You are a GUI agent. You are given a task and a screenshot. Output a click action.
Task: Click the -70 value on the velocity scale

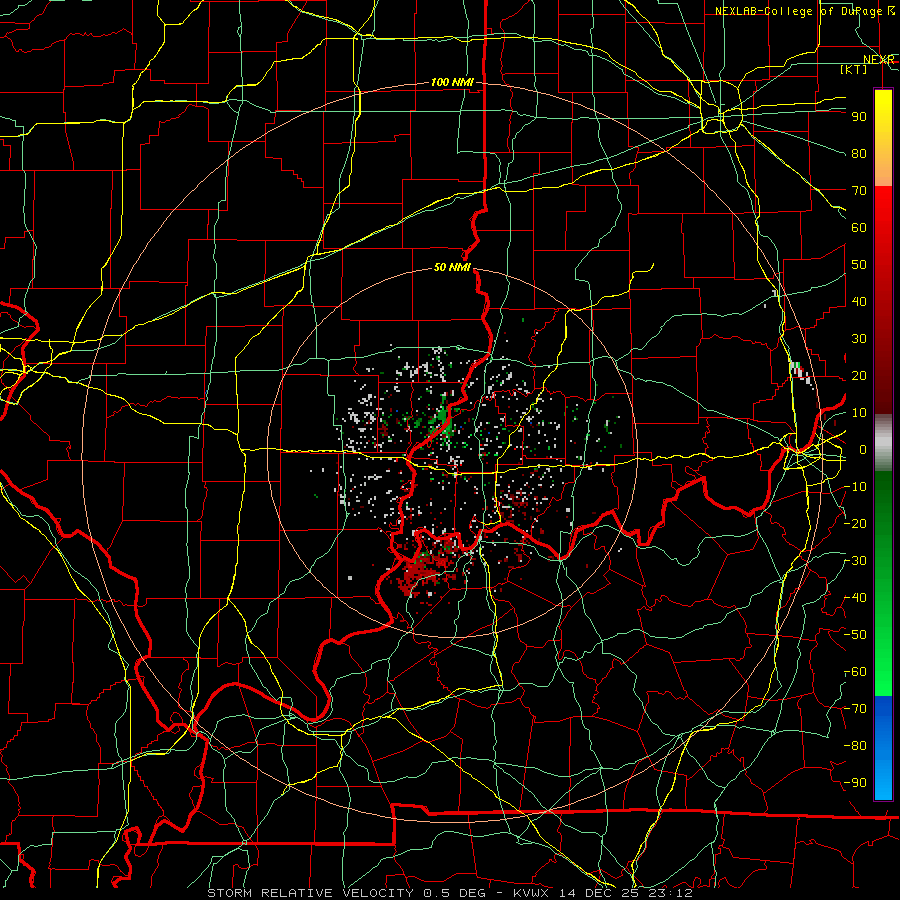(x=855, y=709)
